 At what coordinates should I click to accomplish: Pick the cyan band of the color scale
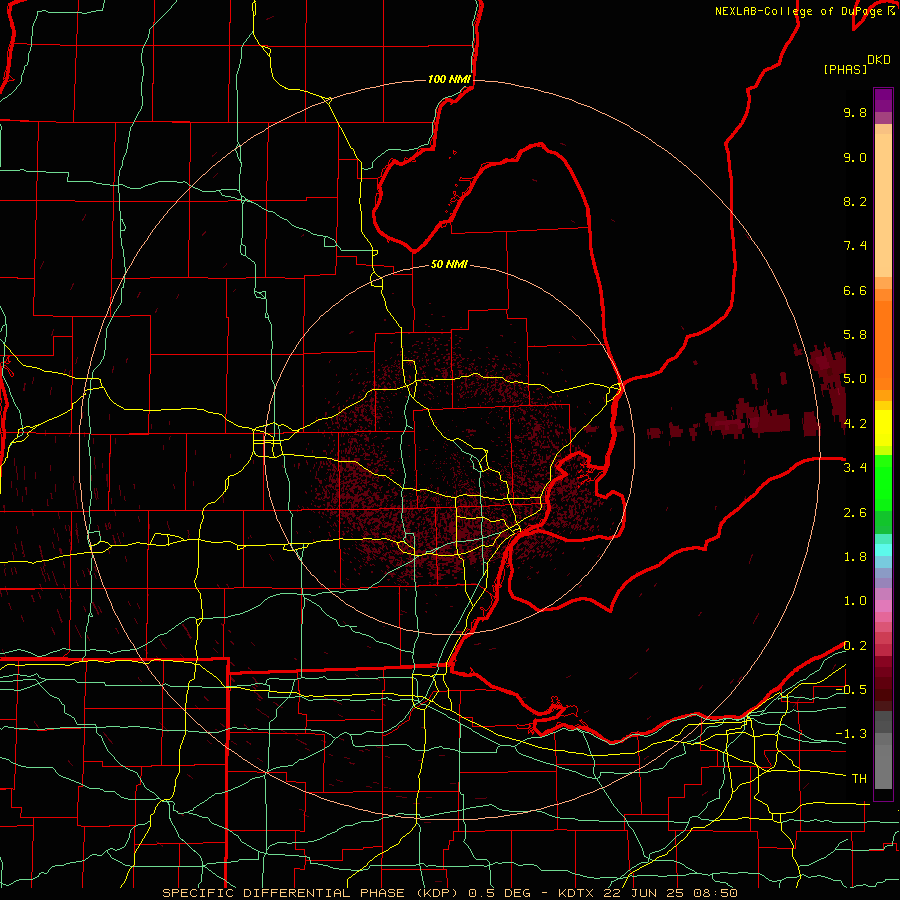pos(883,550)
